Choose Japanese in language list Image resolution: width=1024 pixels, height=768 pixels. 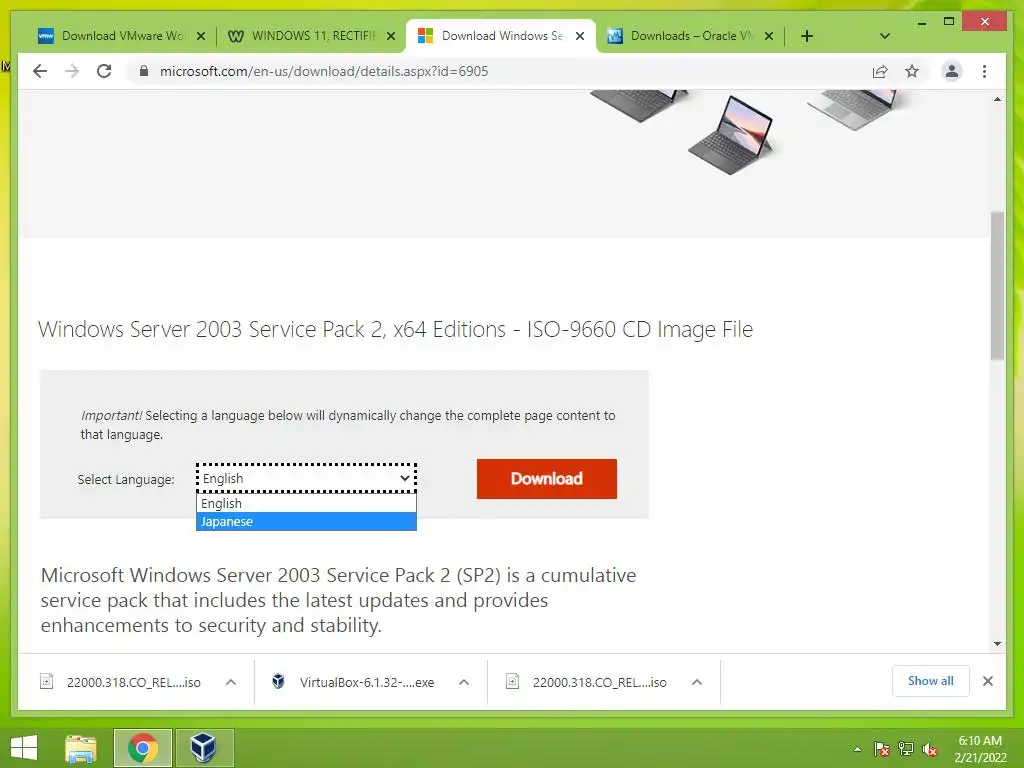[306, 521]
